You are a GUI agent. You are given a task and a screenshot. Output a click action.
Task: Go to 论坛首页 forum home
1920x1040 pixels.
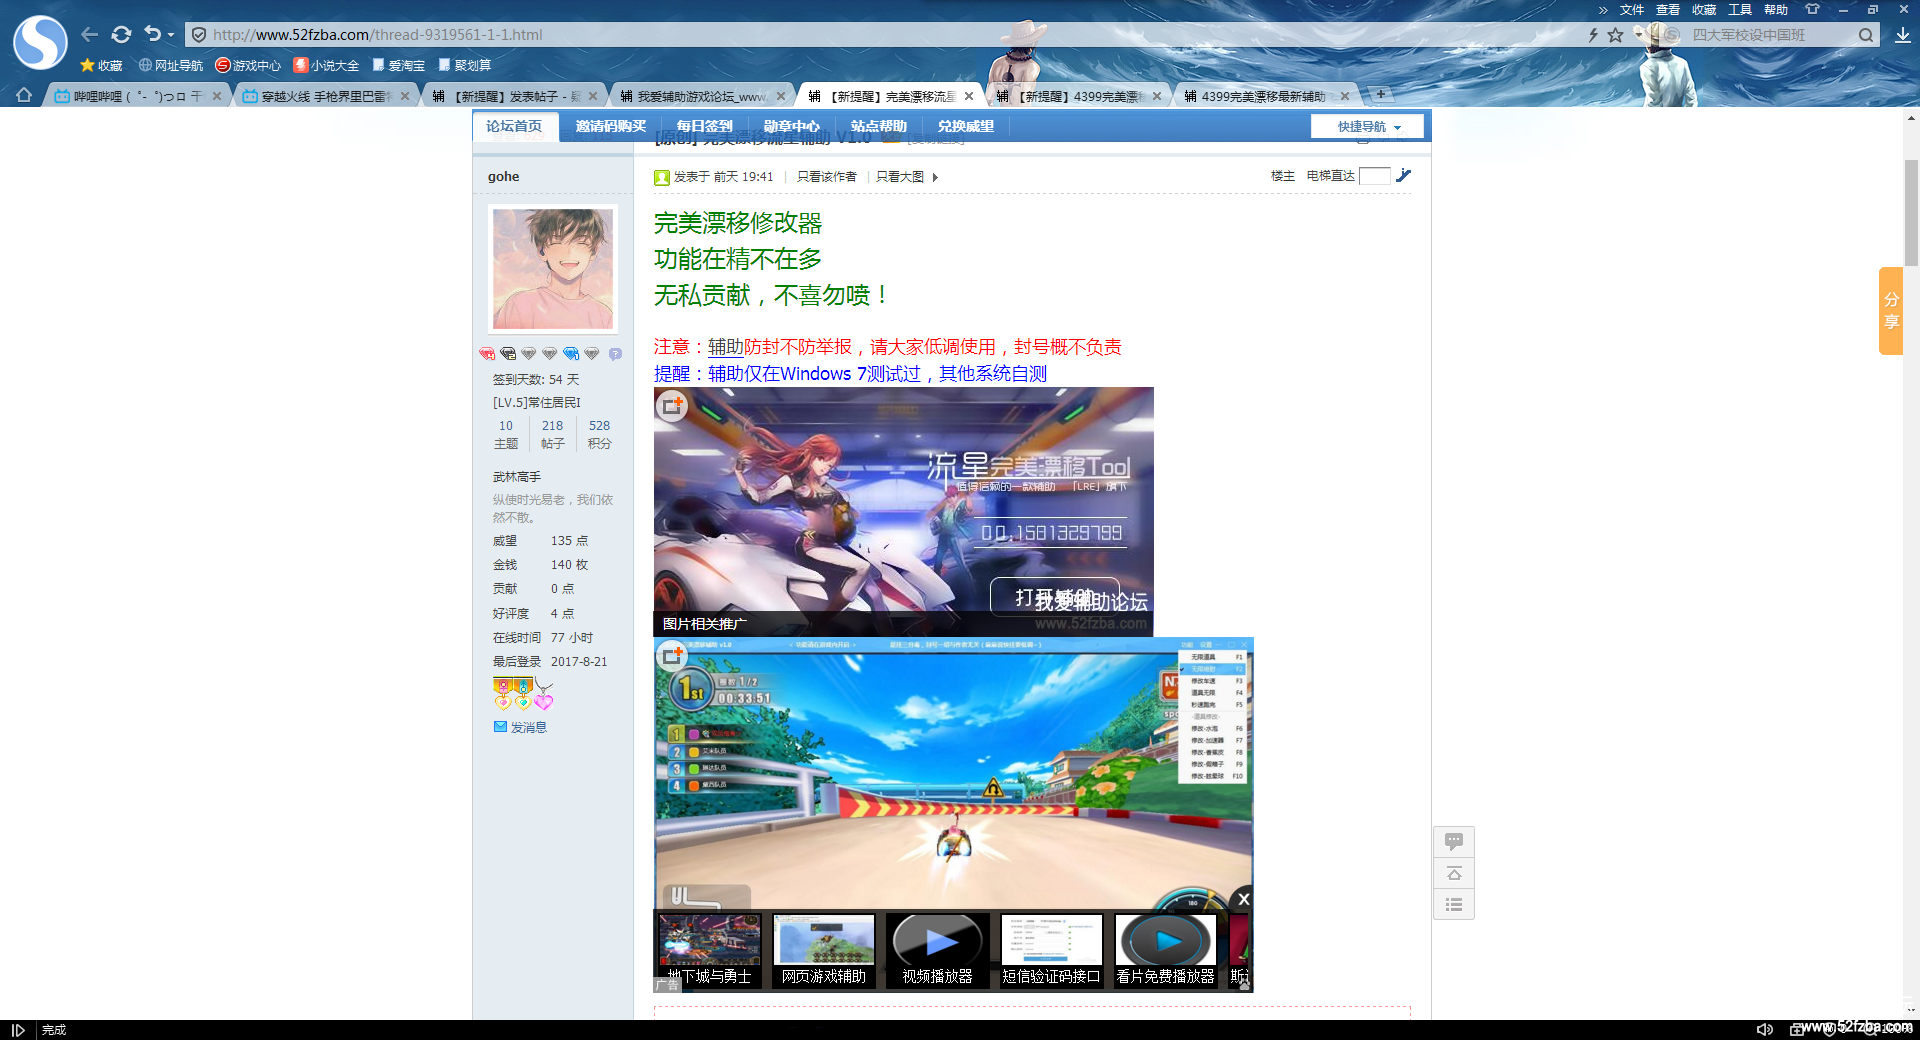[514, 126]
